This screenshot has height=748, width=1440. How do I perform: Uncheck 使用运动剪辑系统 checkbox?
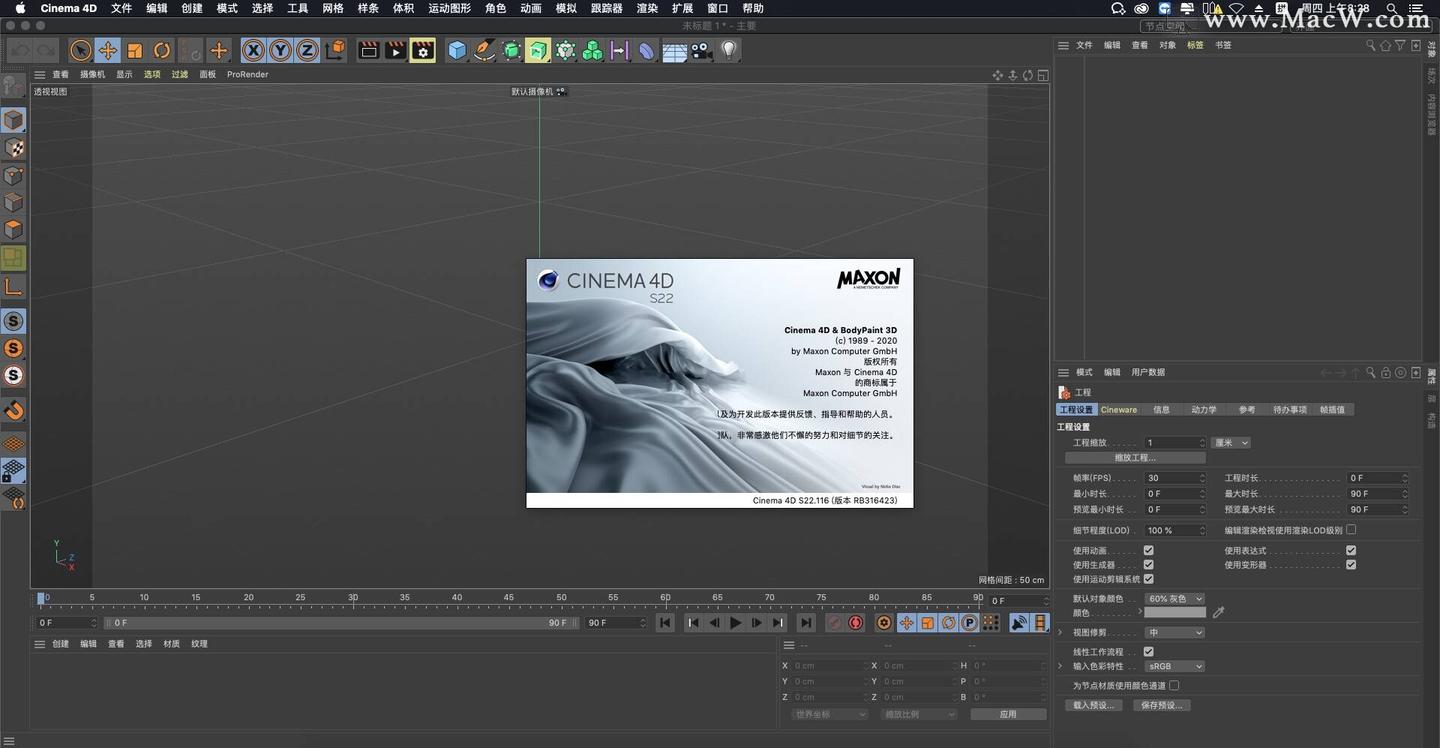[1148, 579]
